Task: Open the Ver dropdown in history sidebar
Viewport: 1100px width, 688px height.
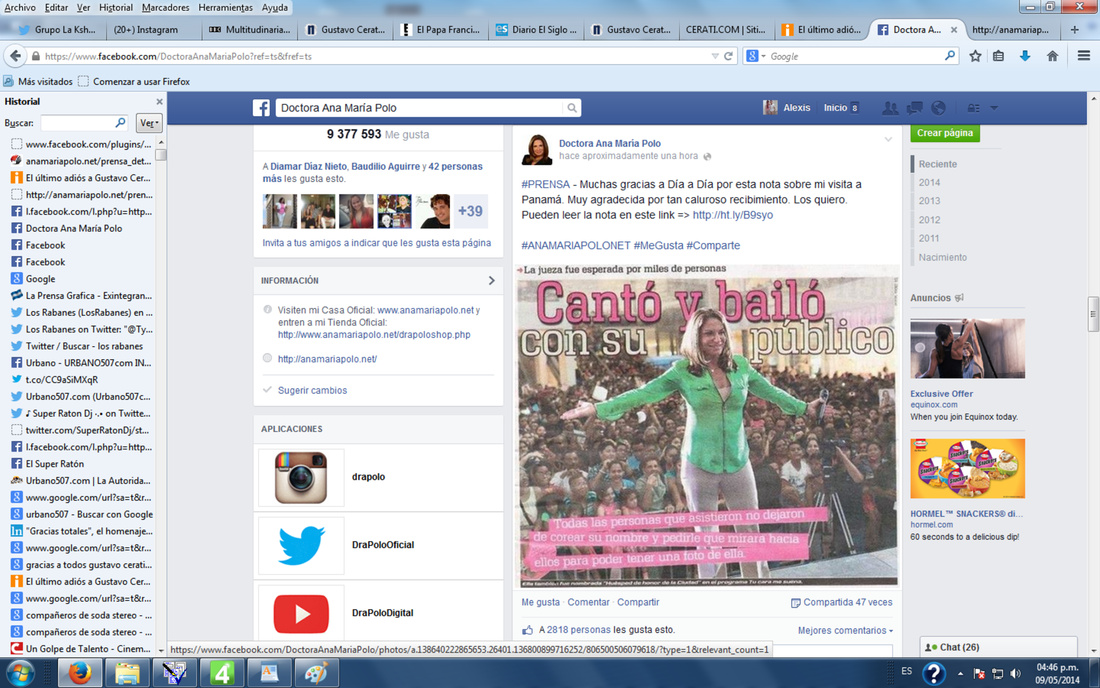Action: tap(149, 123)
